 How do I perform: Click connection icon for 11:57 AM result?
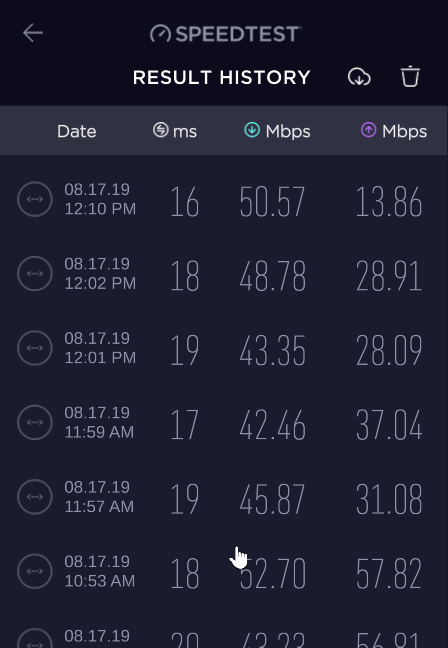tap(35, 497)
